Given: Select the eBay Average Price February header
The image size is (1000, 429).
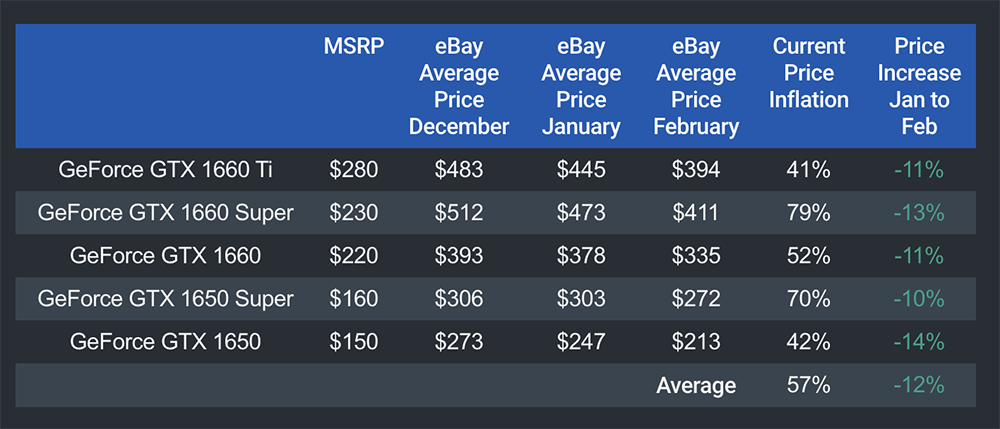Looking at the screenshot, I should [x=696, y=86].
